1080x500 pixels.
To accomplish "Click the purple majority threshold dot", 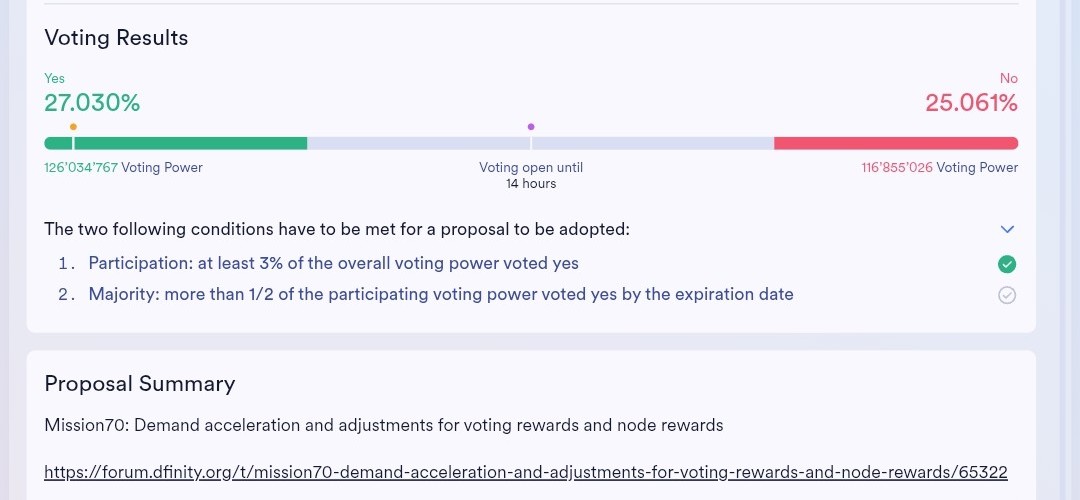I will 531,127.
